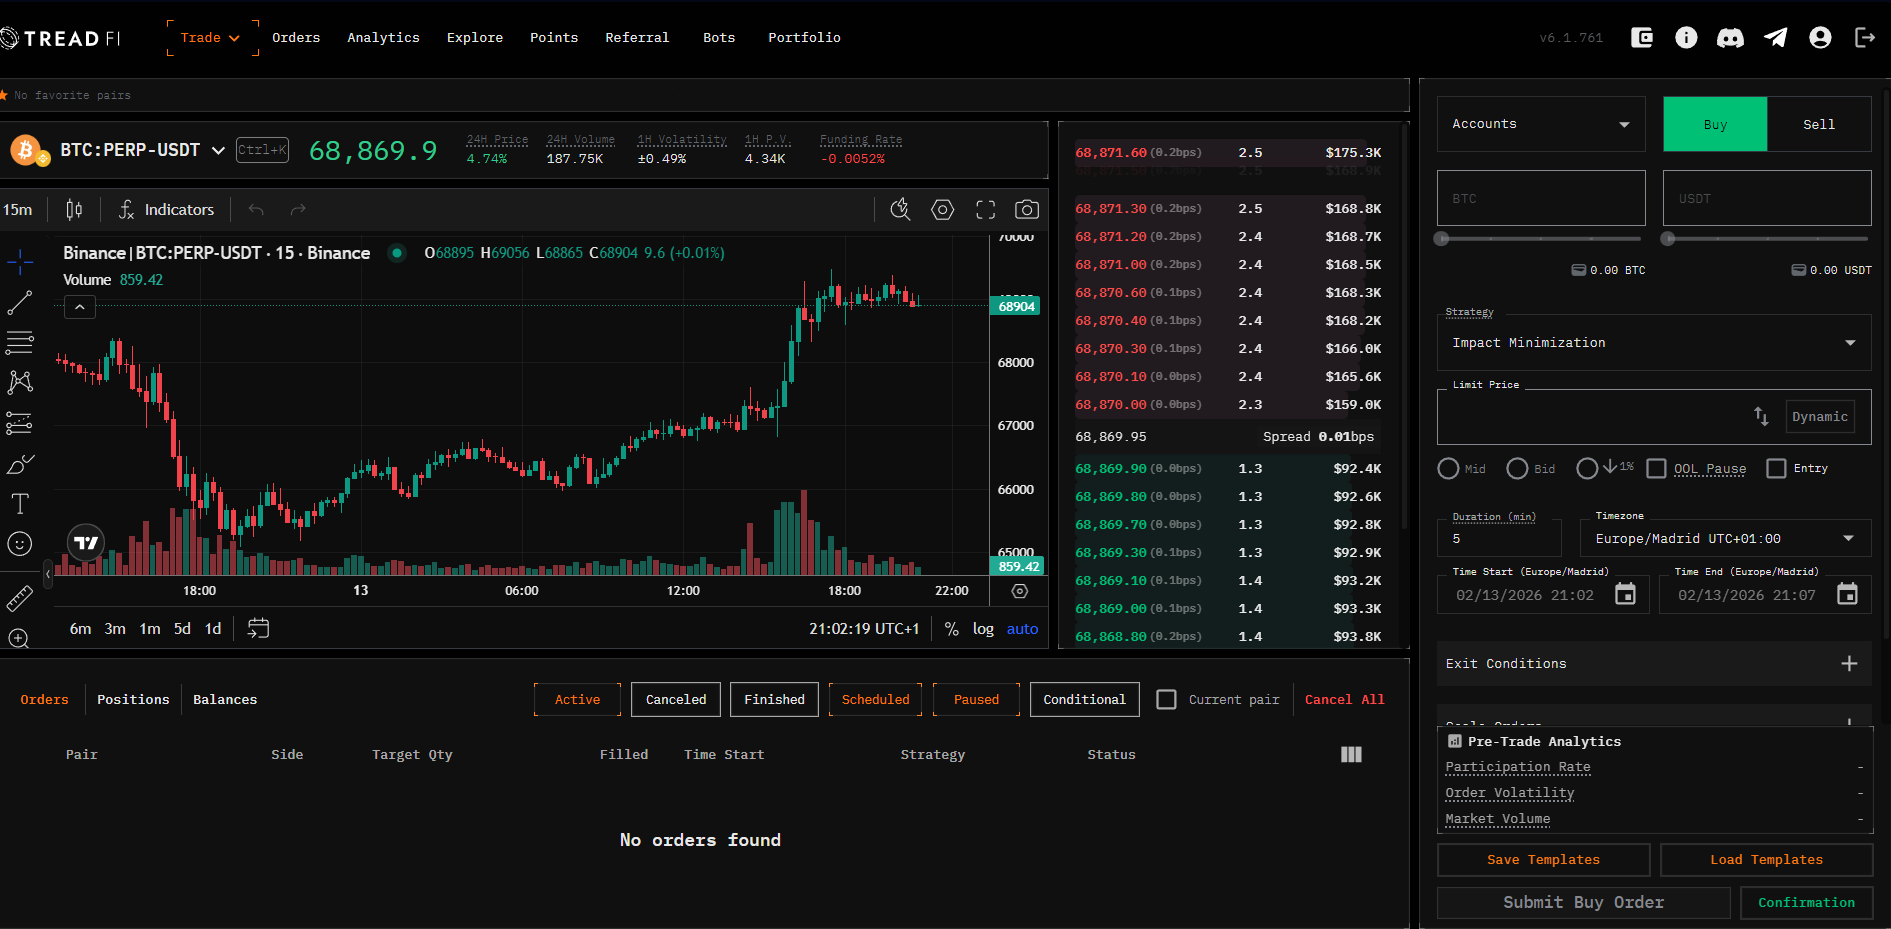This screenshot has height=929, width=1891.
Task: Select the pattern drawing tool
Action: (x=20, y=382)
